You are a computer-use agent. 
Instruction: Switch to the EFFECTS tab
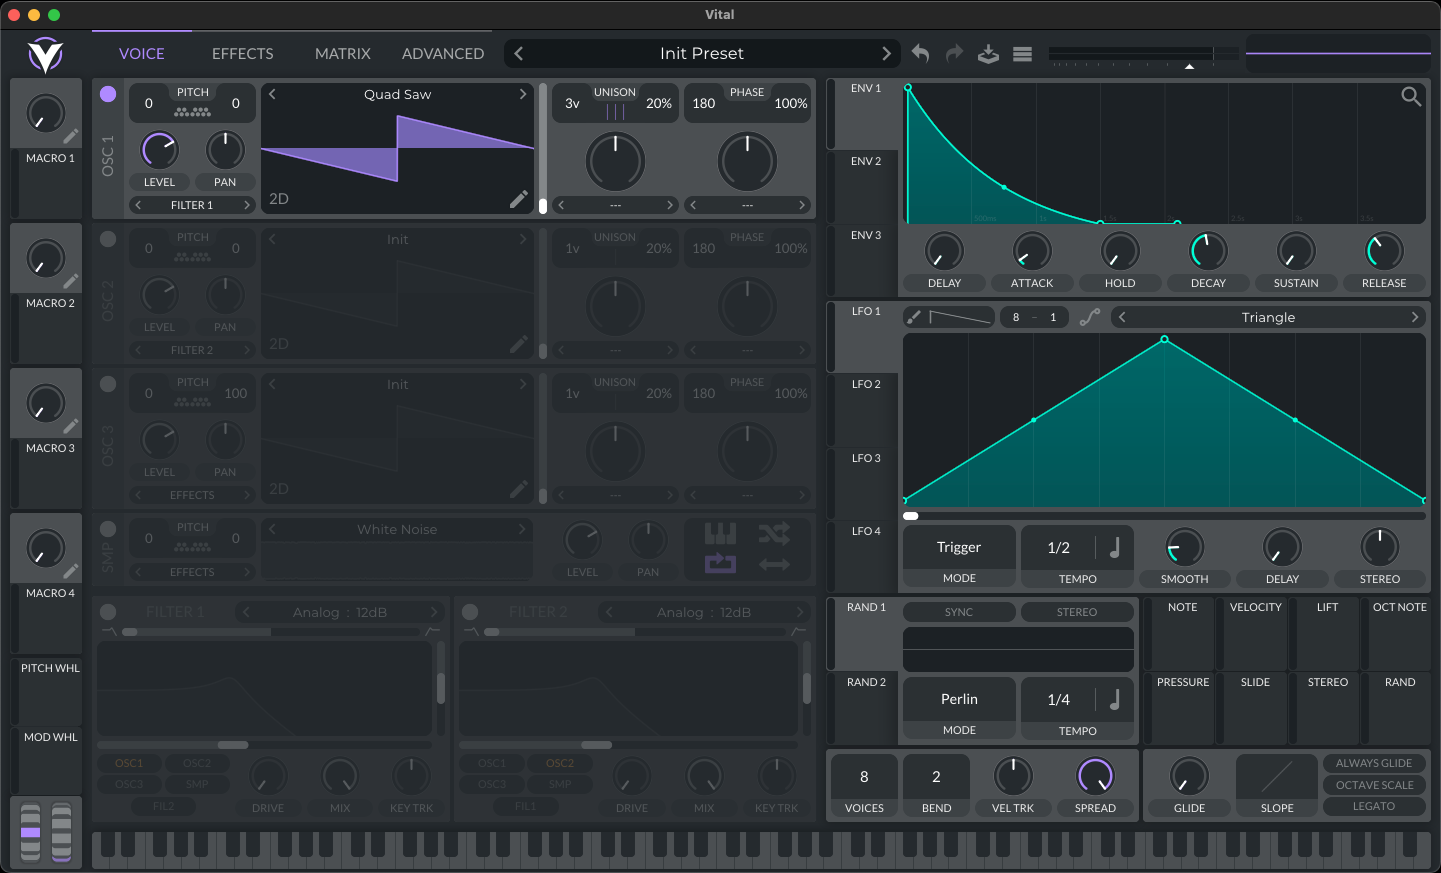point(243,54)
